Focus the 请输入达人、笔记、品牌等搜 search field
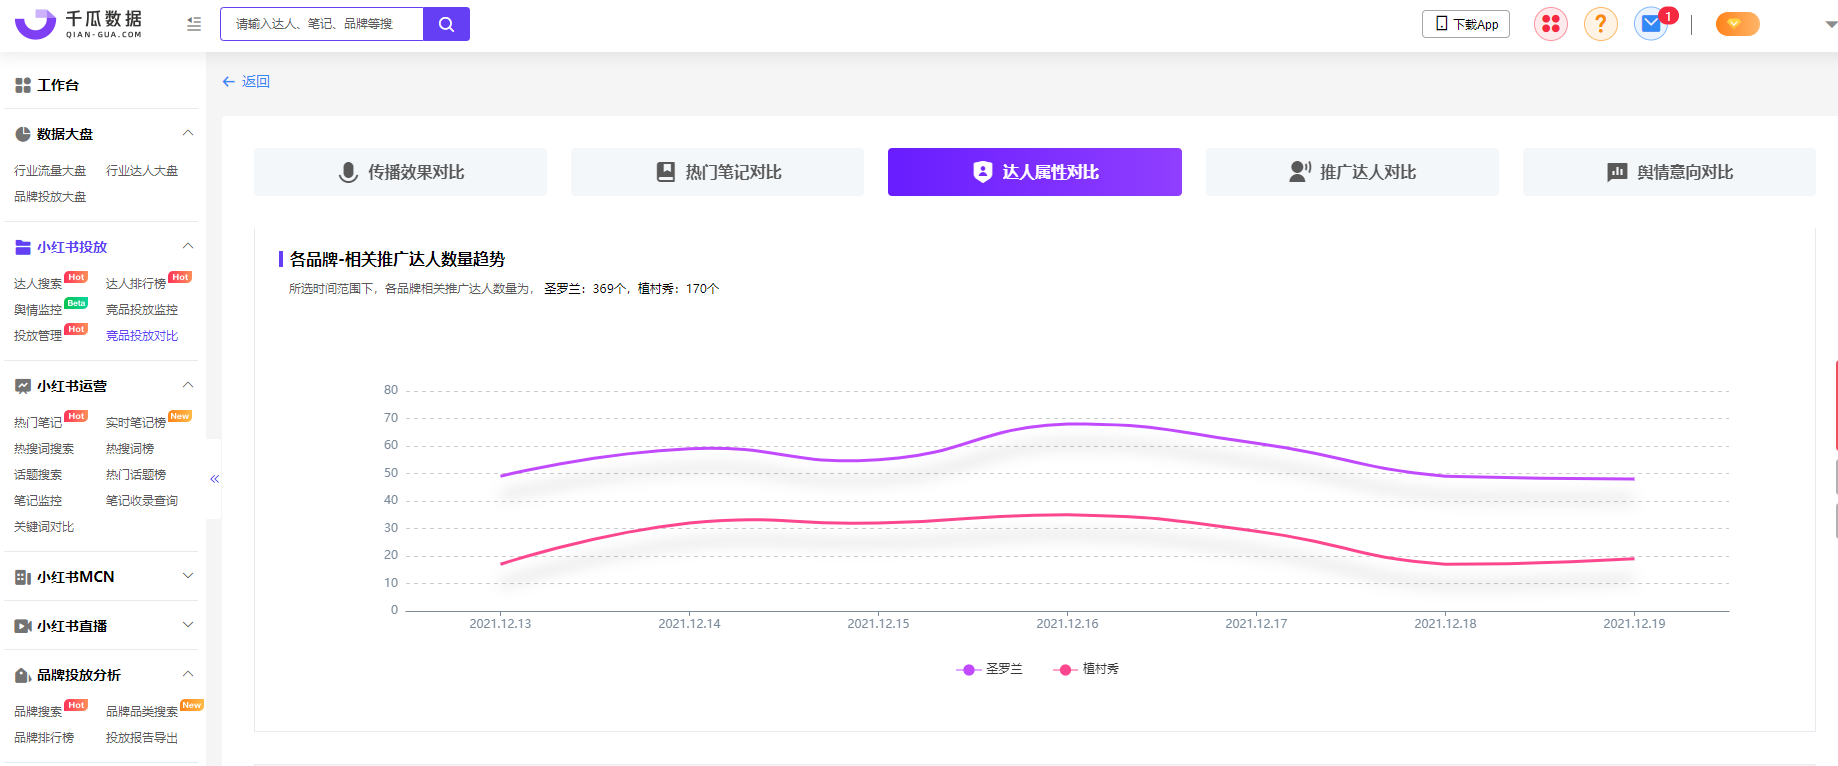The image size is (1838, 766). pos(322,24)
